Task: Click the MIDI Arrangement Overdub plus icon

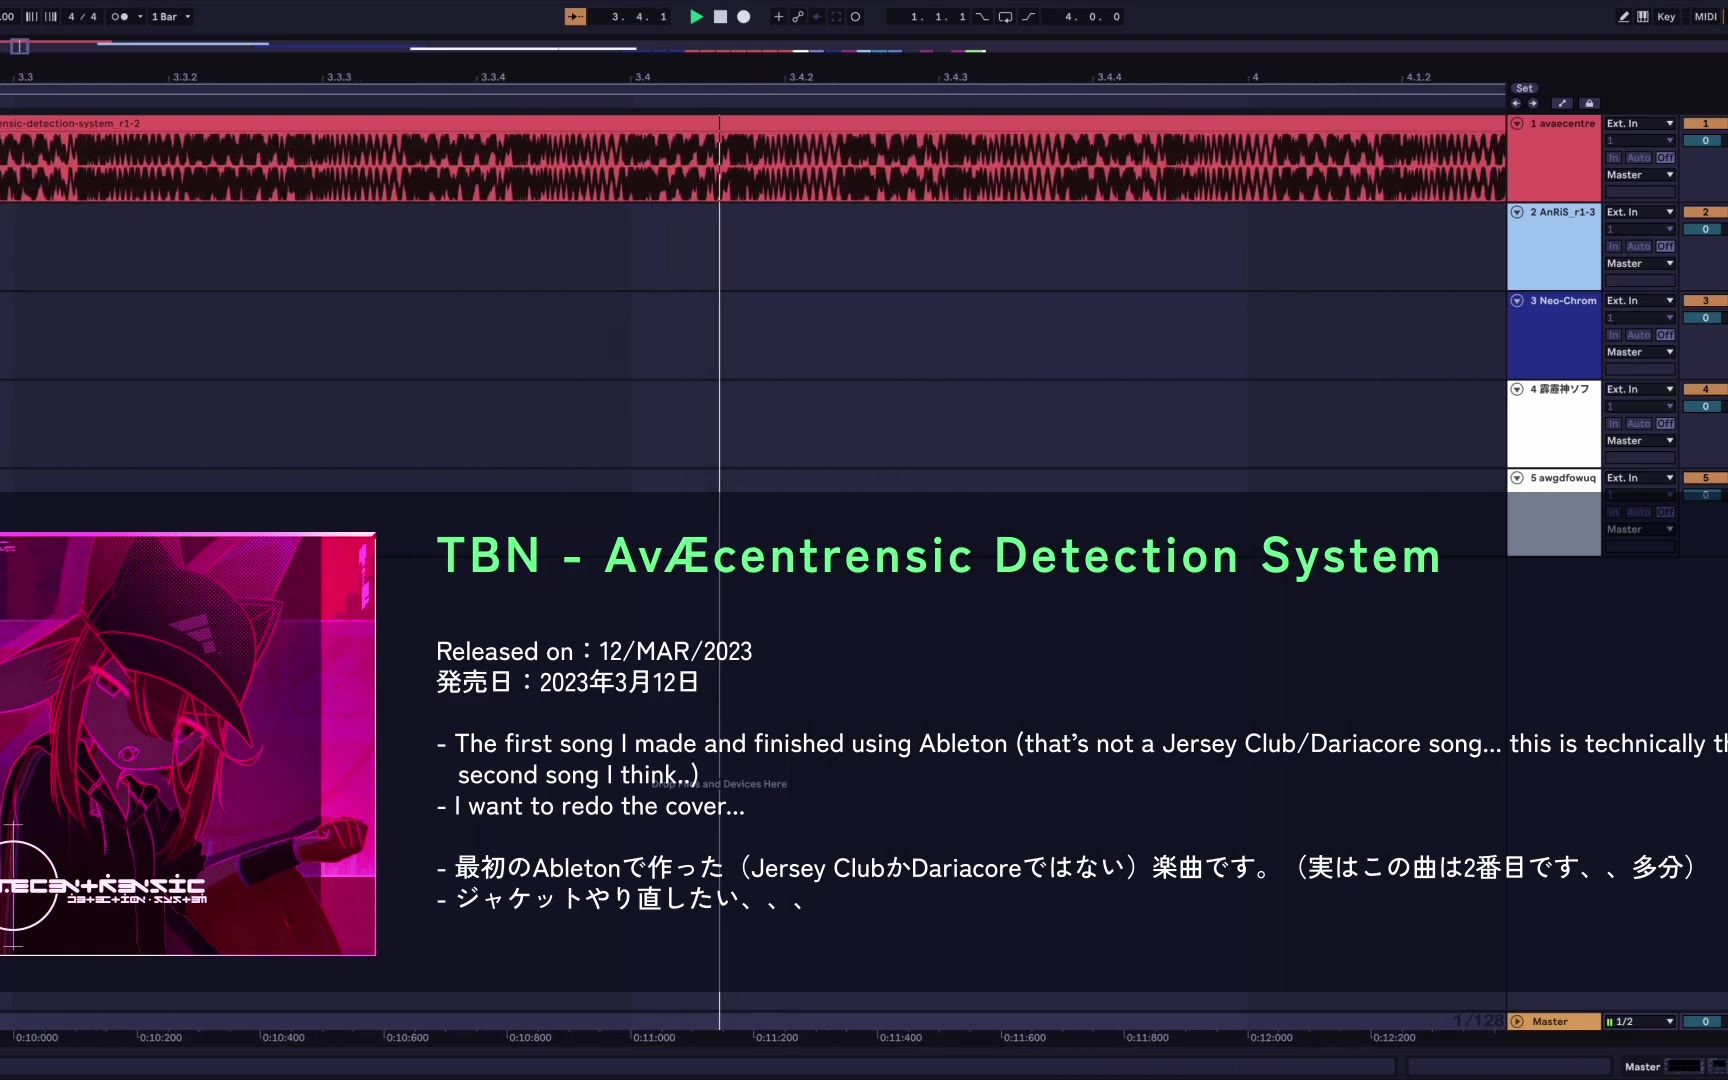Action: click(x=779, y=17)
